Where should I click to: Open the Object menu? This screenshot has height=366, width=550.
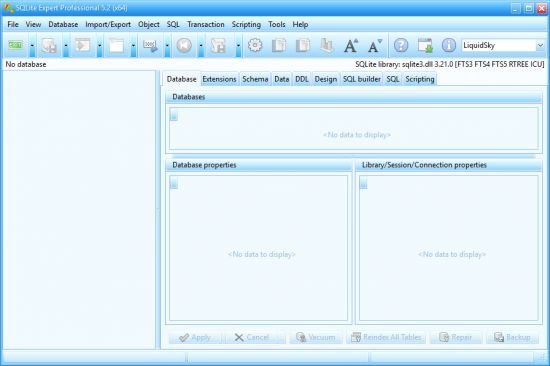pos(149,24)
